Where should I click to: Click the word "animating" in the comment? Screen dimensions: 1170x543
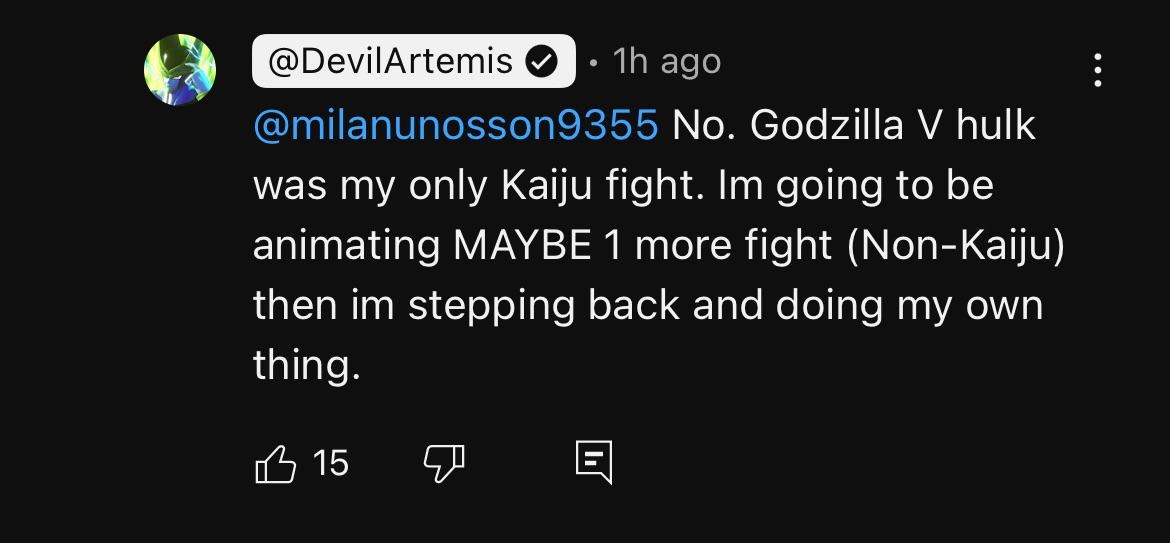346,245
